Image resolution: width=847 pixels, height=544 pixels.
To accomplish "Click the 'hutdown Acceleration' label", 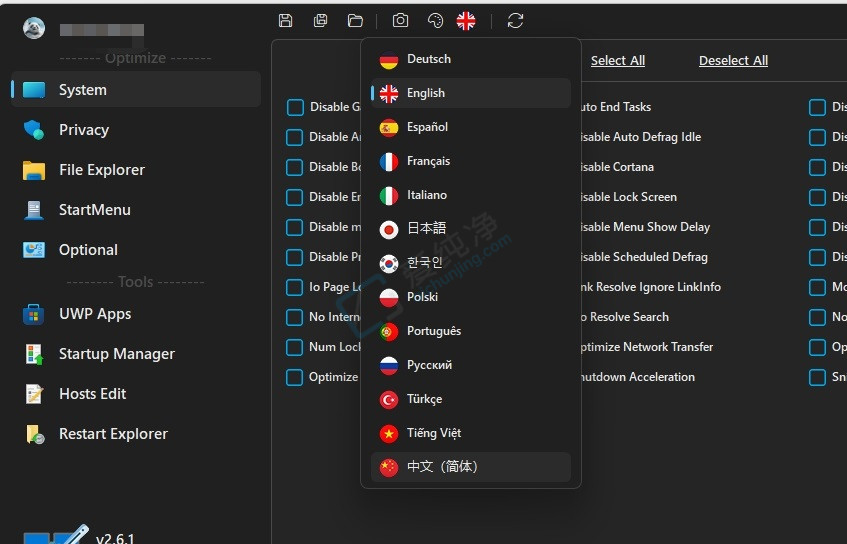I will pyautogui.click(x=638, y=377).
